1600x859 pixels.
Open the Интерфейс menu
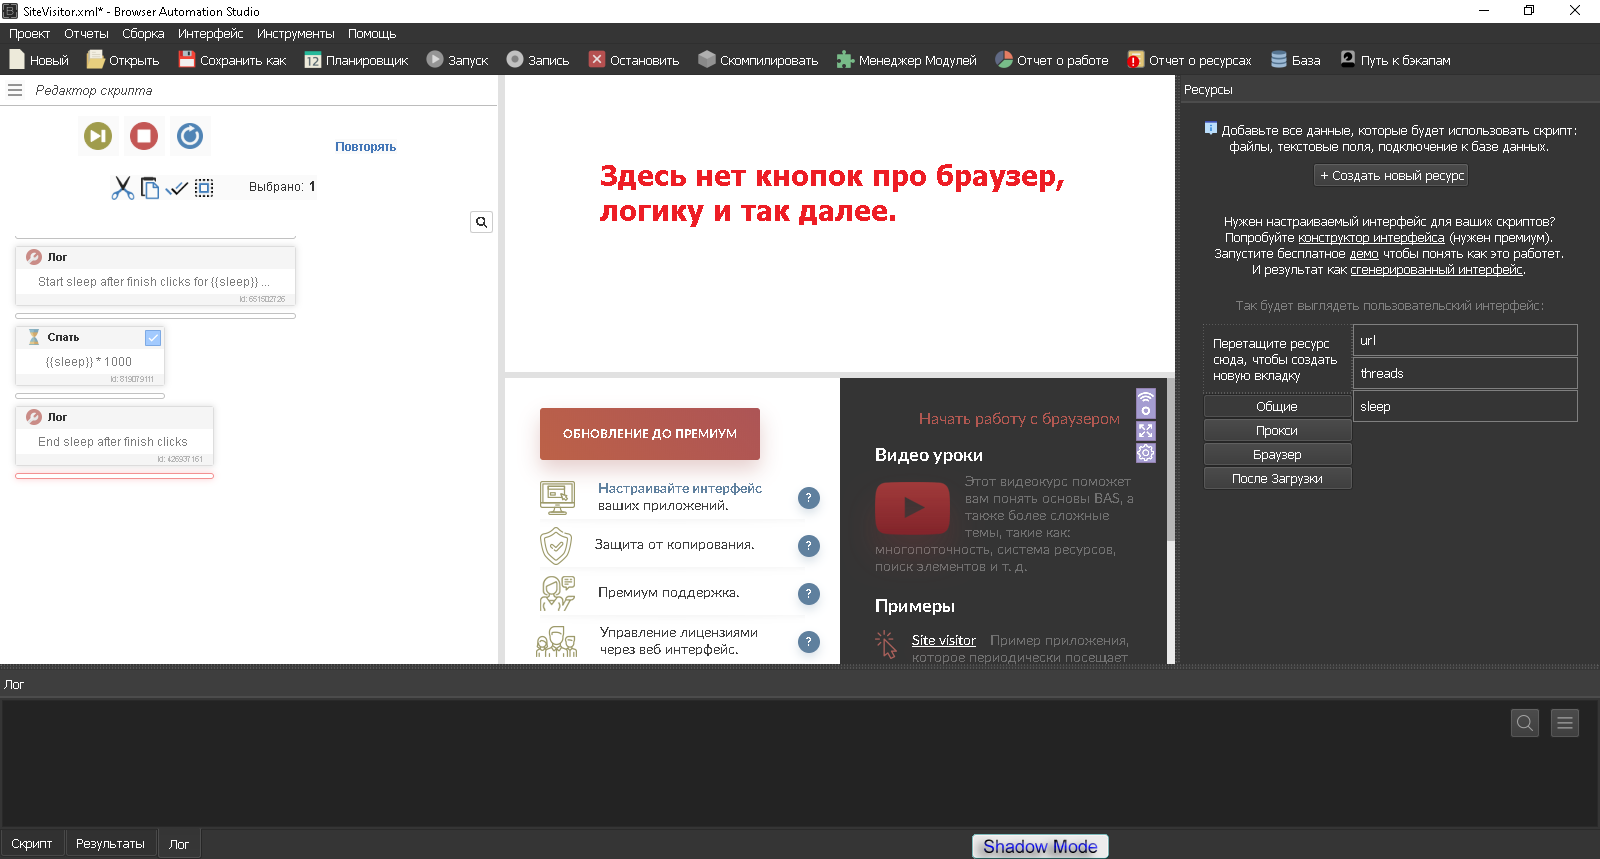pyautogui.click(x=210, y=33)
